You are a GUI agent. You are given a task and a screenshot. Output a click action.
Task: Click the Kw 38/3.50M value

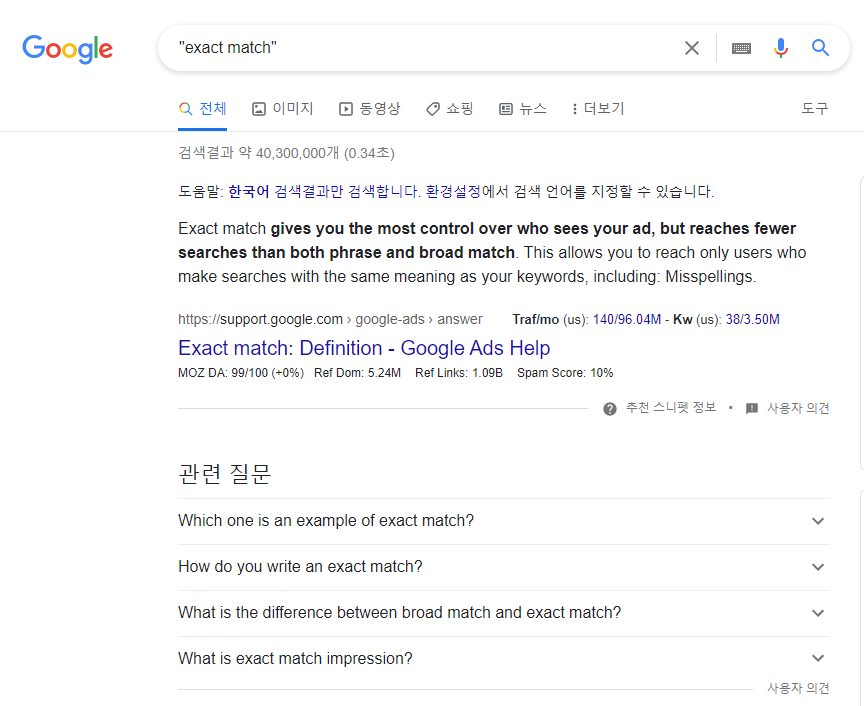coord(752,320)
